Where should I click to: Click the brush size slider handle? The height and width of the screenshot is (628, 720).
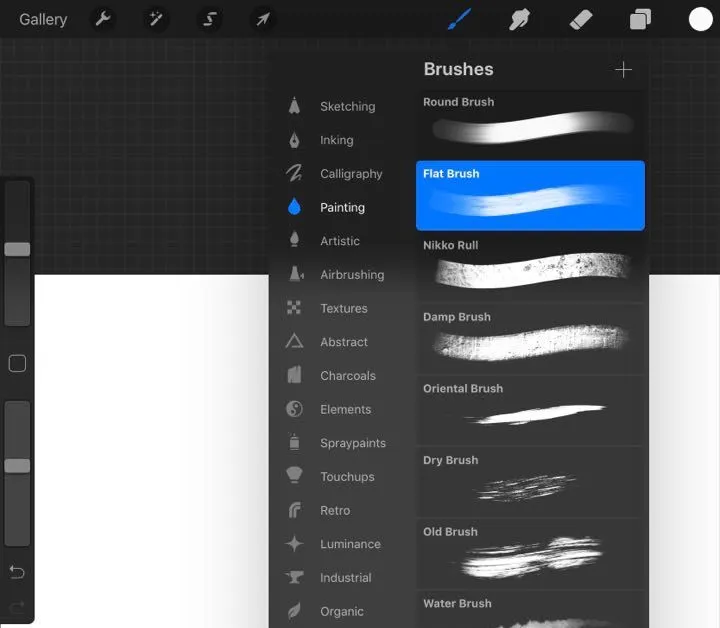click(x=17, y=249)
